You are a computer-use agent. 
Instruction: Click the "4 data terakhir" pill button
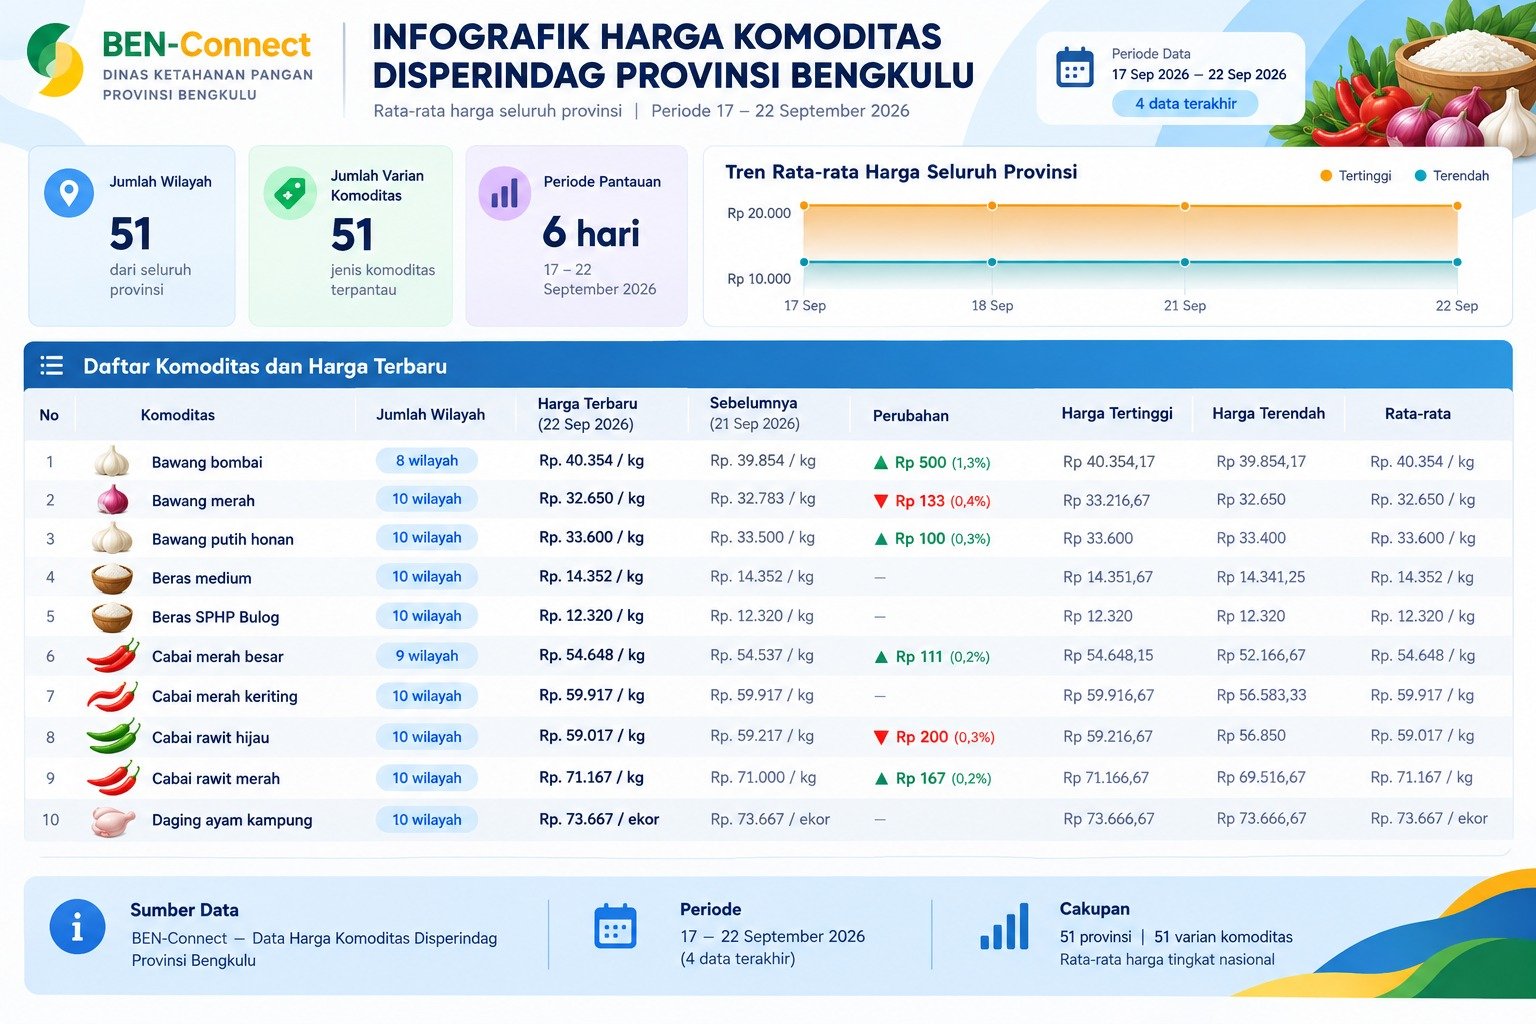(1185, 103)
